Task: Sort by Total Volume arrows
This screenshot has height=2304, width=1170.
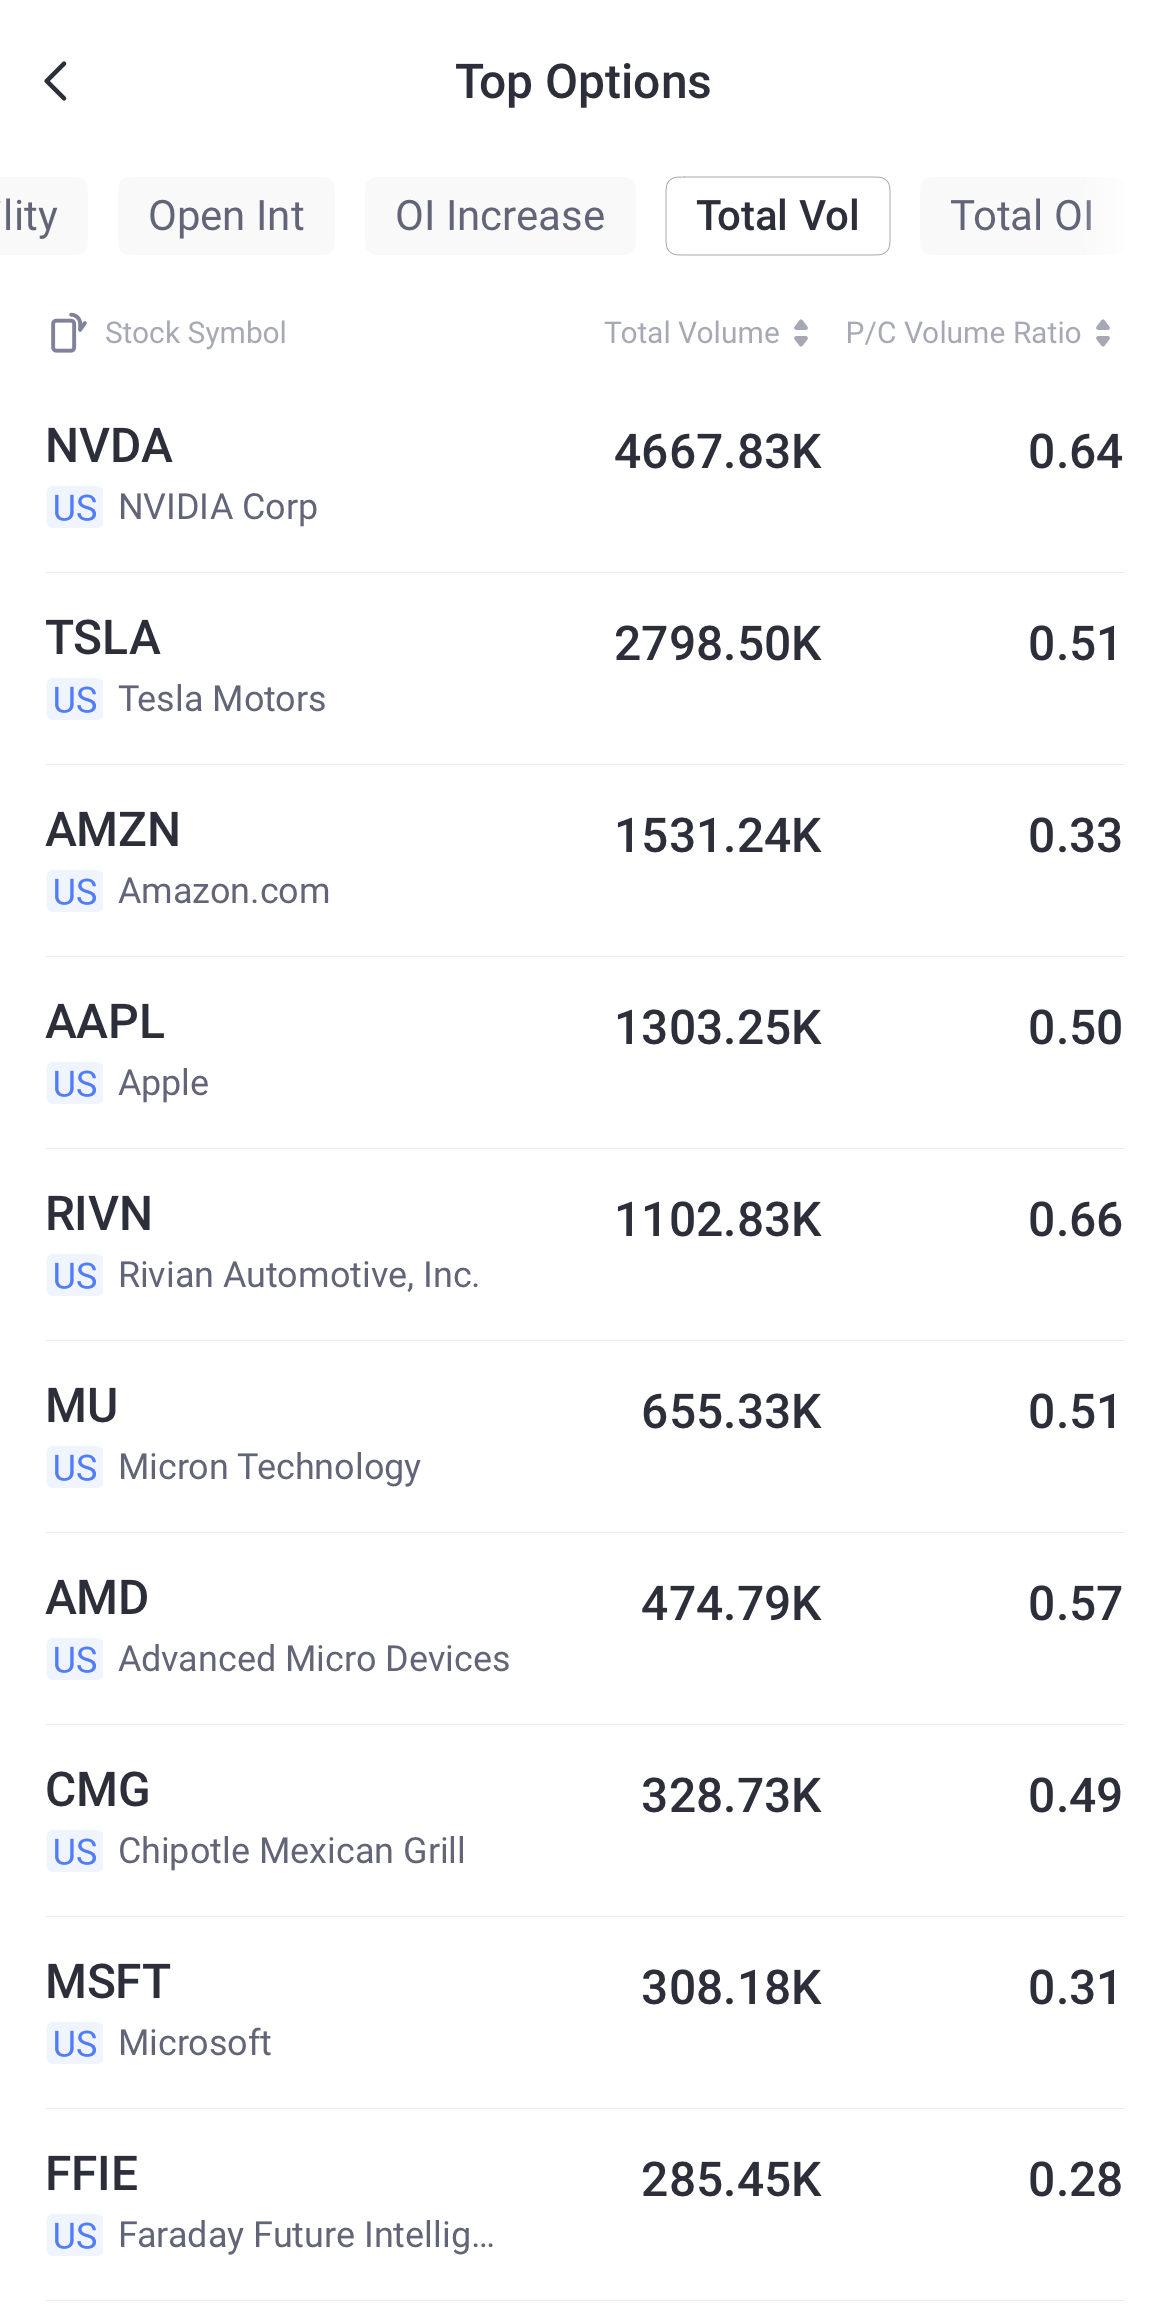Action: [x=801, y=333]
